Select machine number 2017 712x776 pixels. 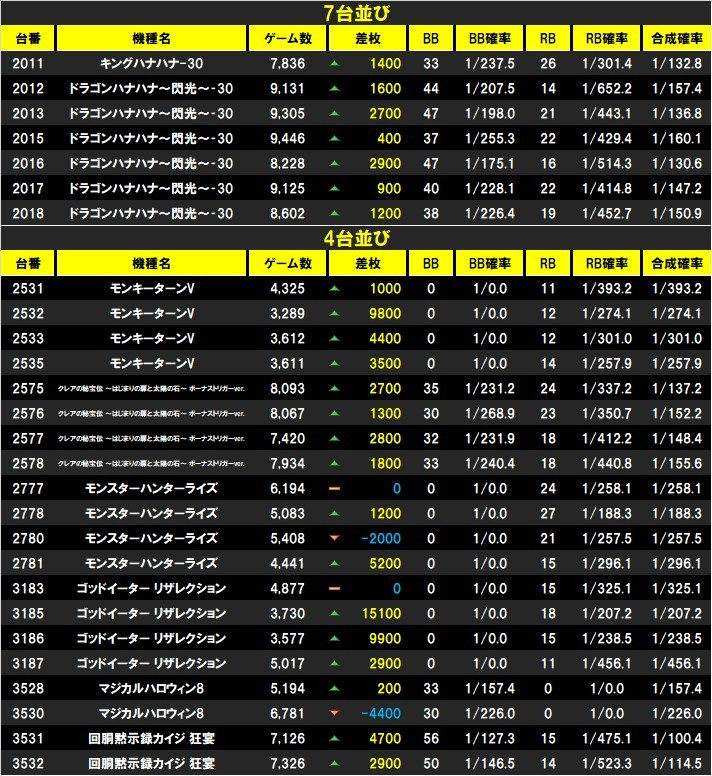coord(28,189)
